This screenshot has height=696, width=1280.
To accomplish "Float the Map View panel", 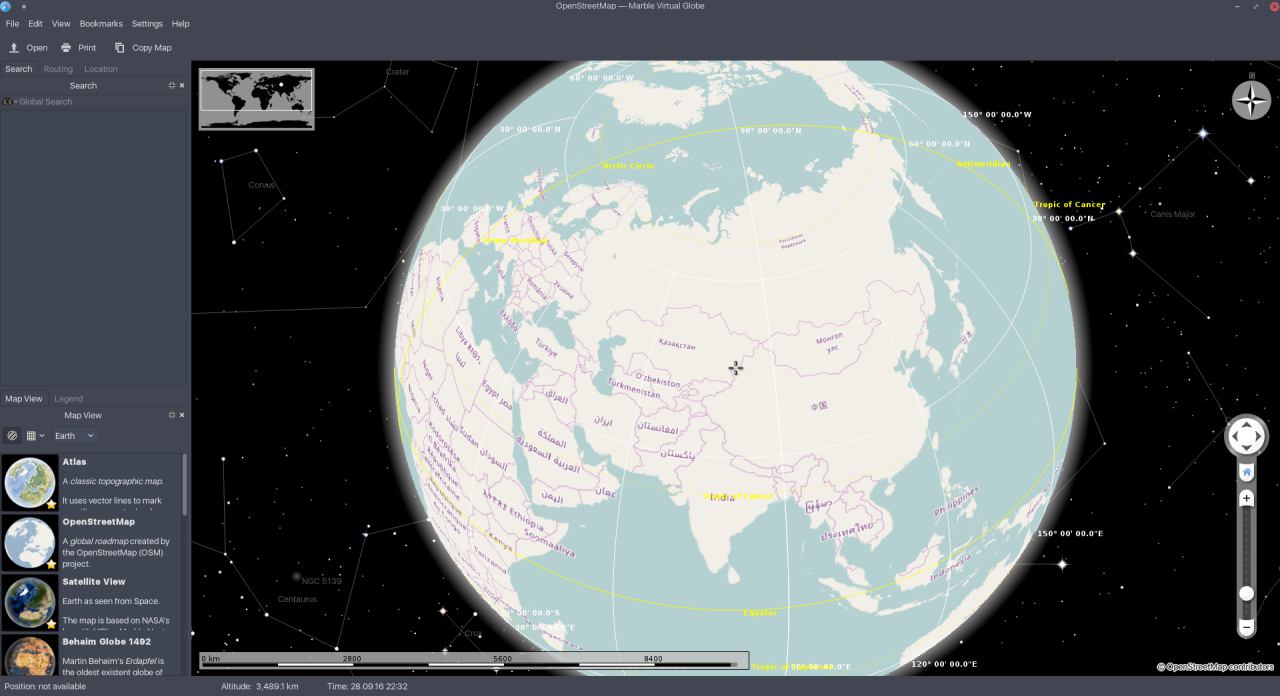I will point(172,415).
